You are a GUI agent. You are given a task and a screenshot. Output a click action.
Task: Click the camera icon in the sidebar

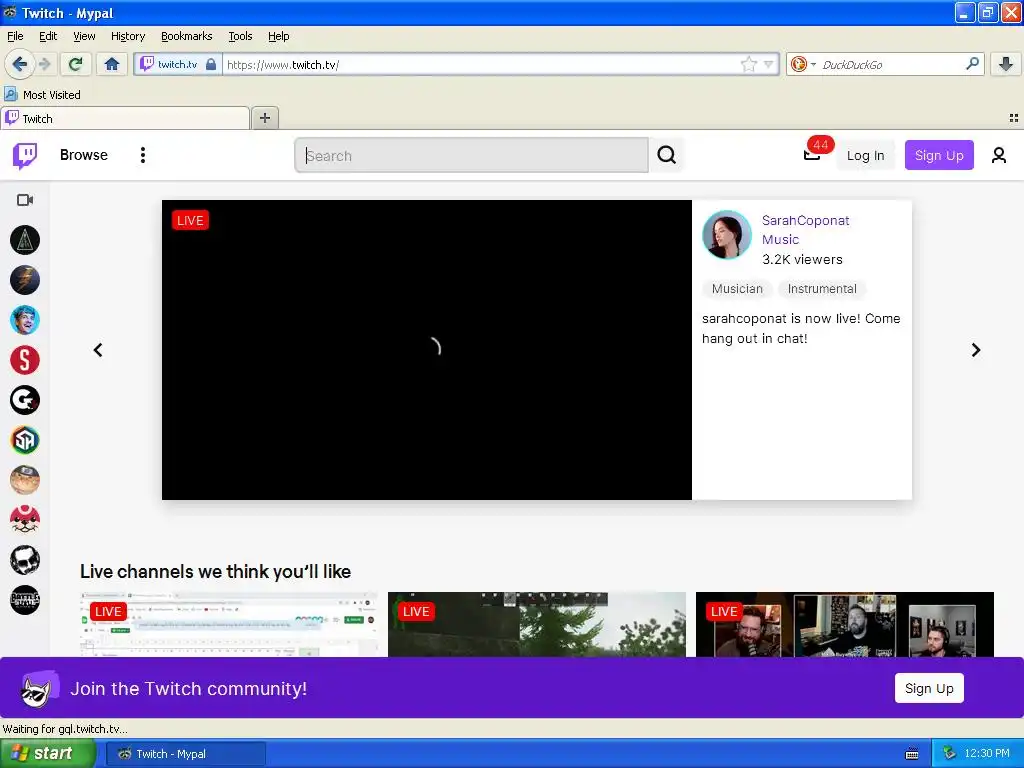[x=25, y=200]
